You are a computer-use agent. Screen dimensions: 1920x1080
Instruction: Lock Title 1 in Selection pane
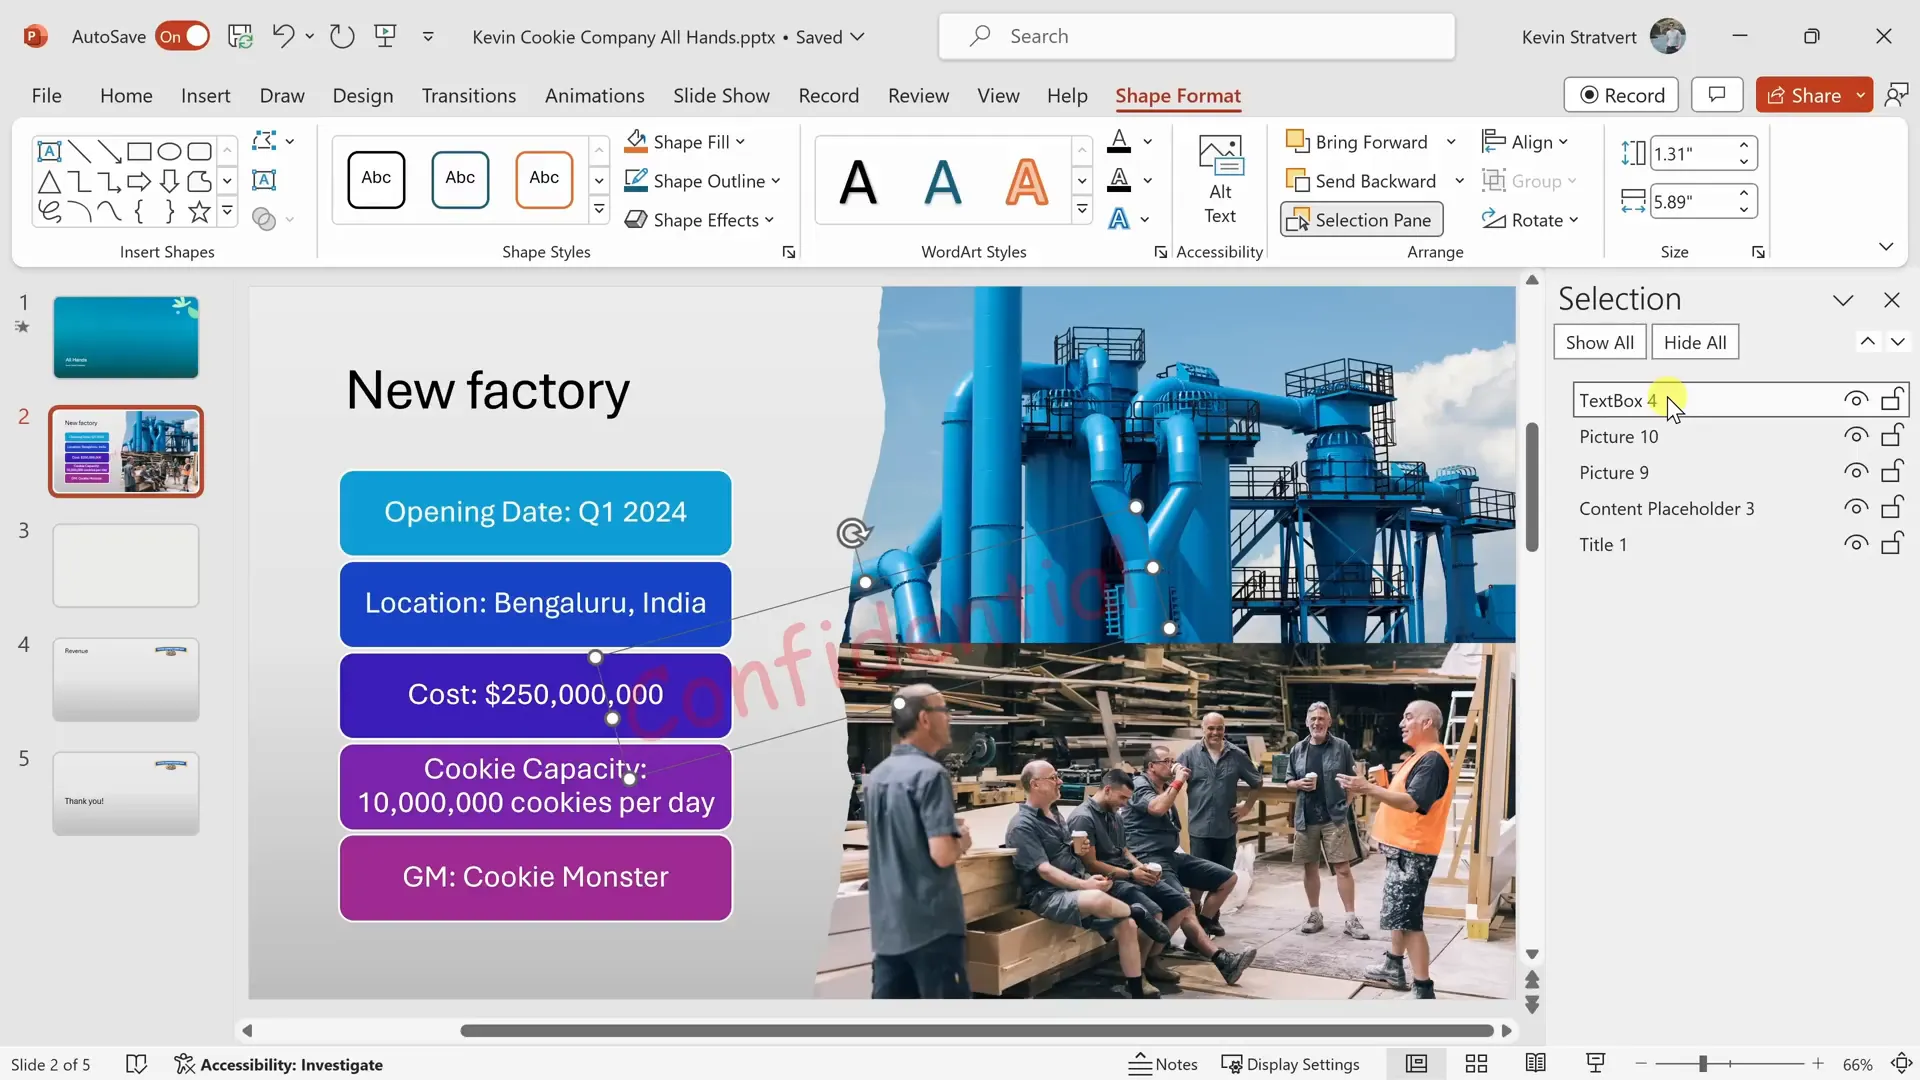[x=1892, y=543]
